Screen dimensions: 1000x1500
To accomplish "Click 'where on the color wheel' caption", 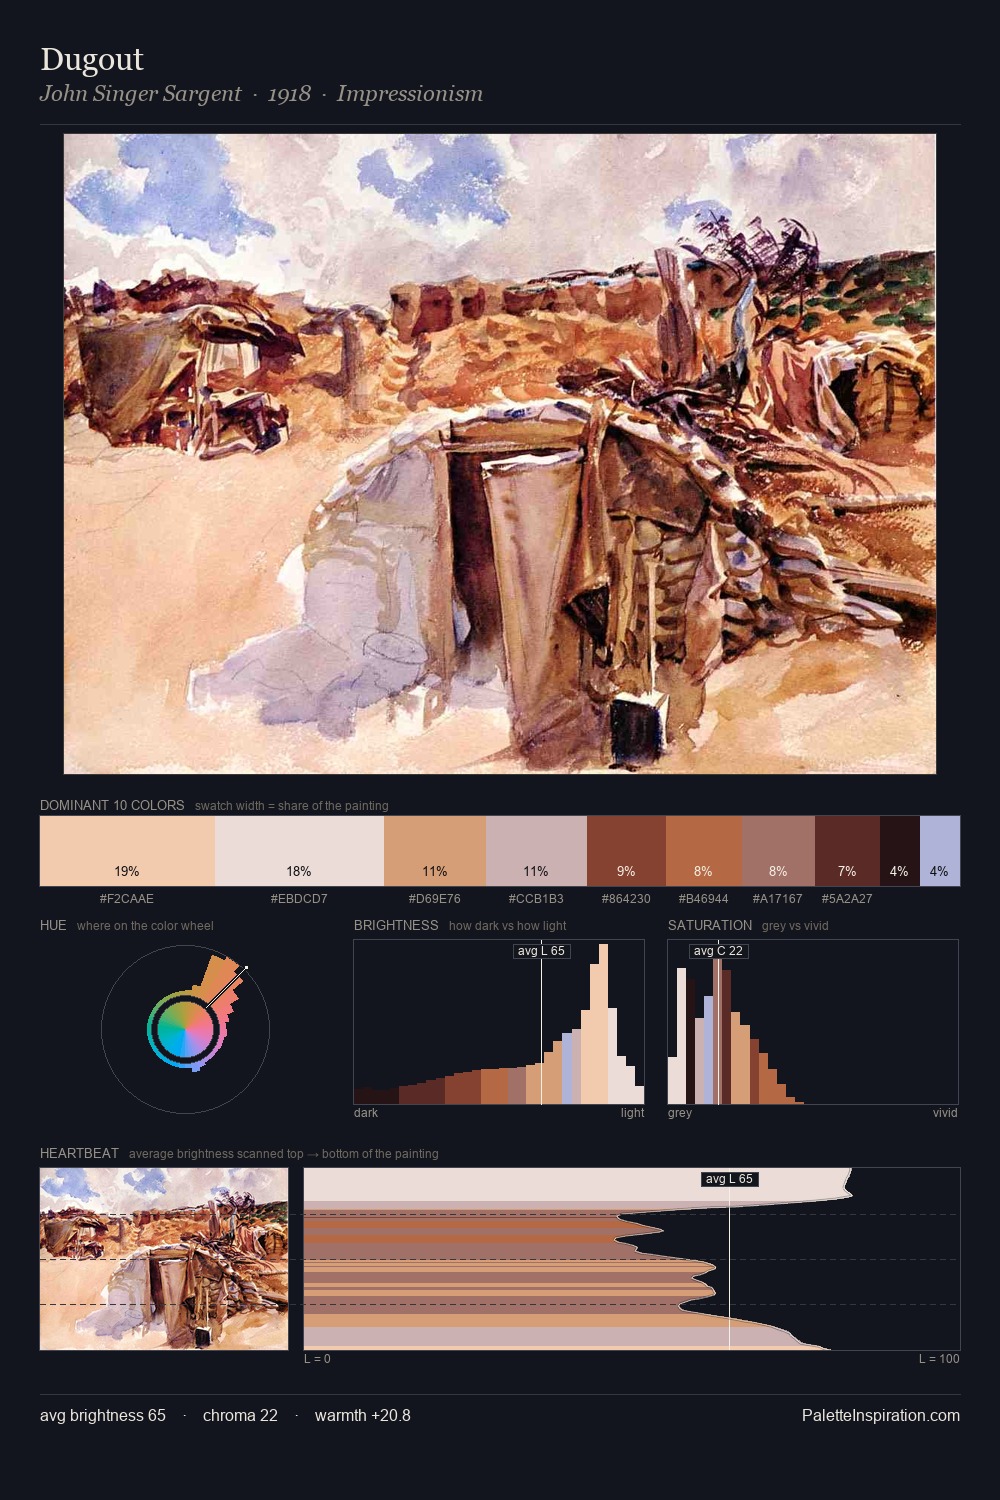I will click(145, 926).
